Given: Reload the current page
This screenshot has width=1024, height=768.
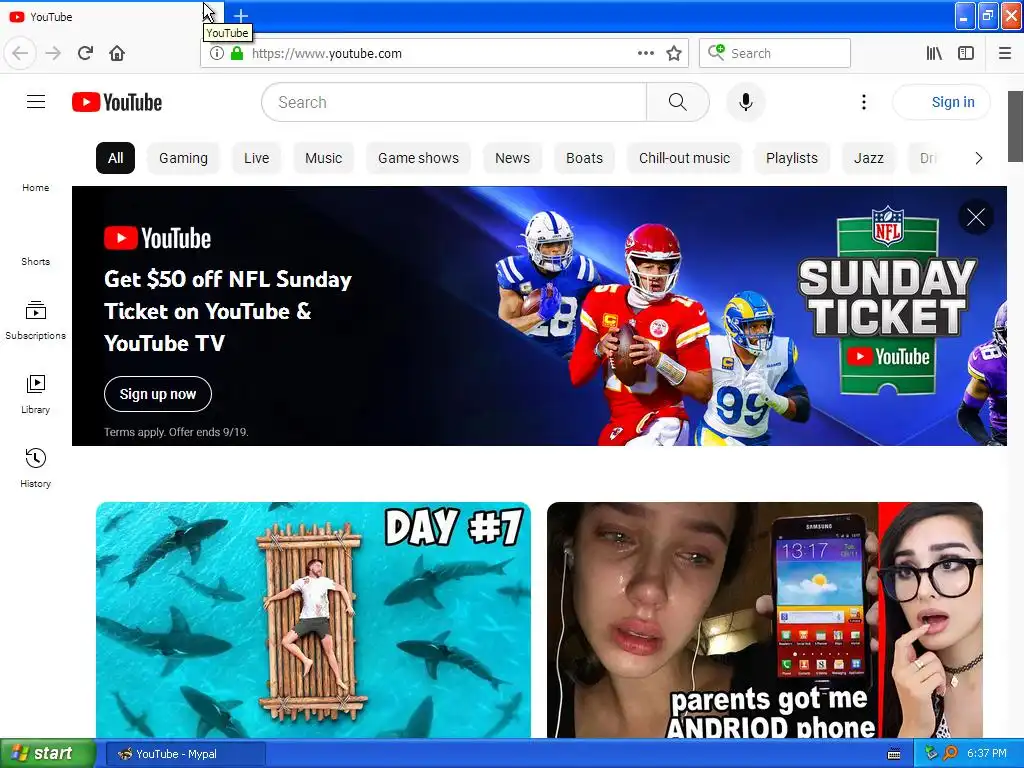Looking at the screenshot, I should pyautogui.click(x=86, y=53).
